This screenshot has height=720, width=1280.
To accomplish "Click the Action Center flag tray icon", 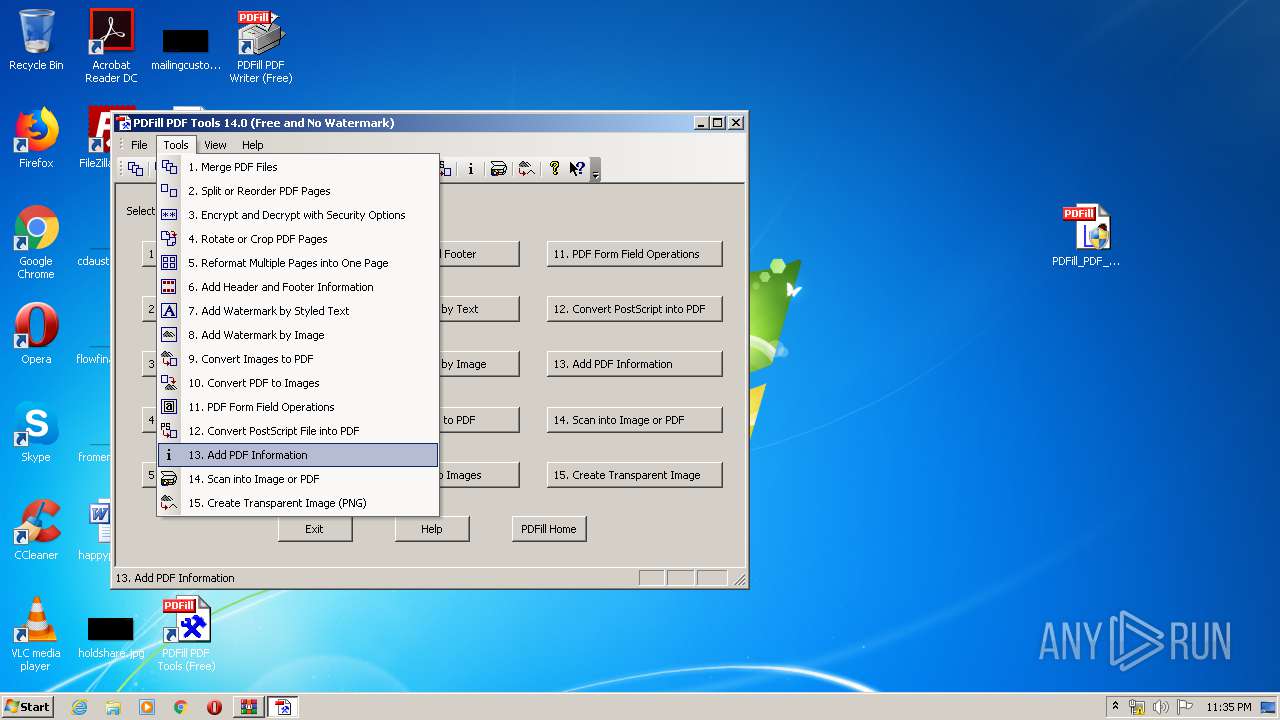I will coord(1185,707).
